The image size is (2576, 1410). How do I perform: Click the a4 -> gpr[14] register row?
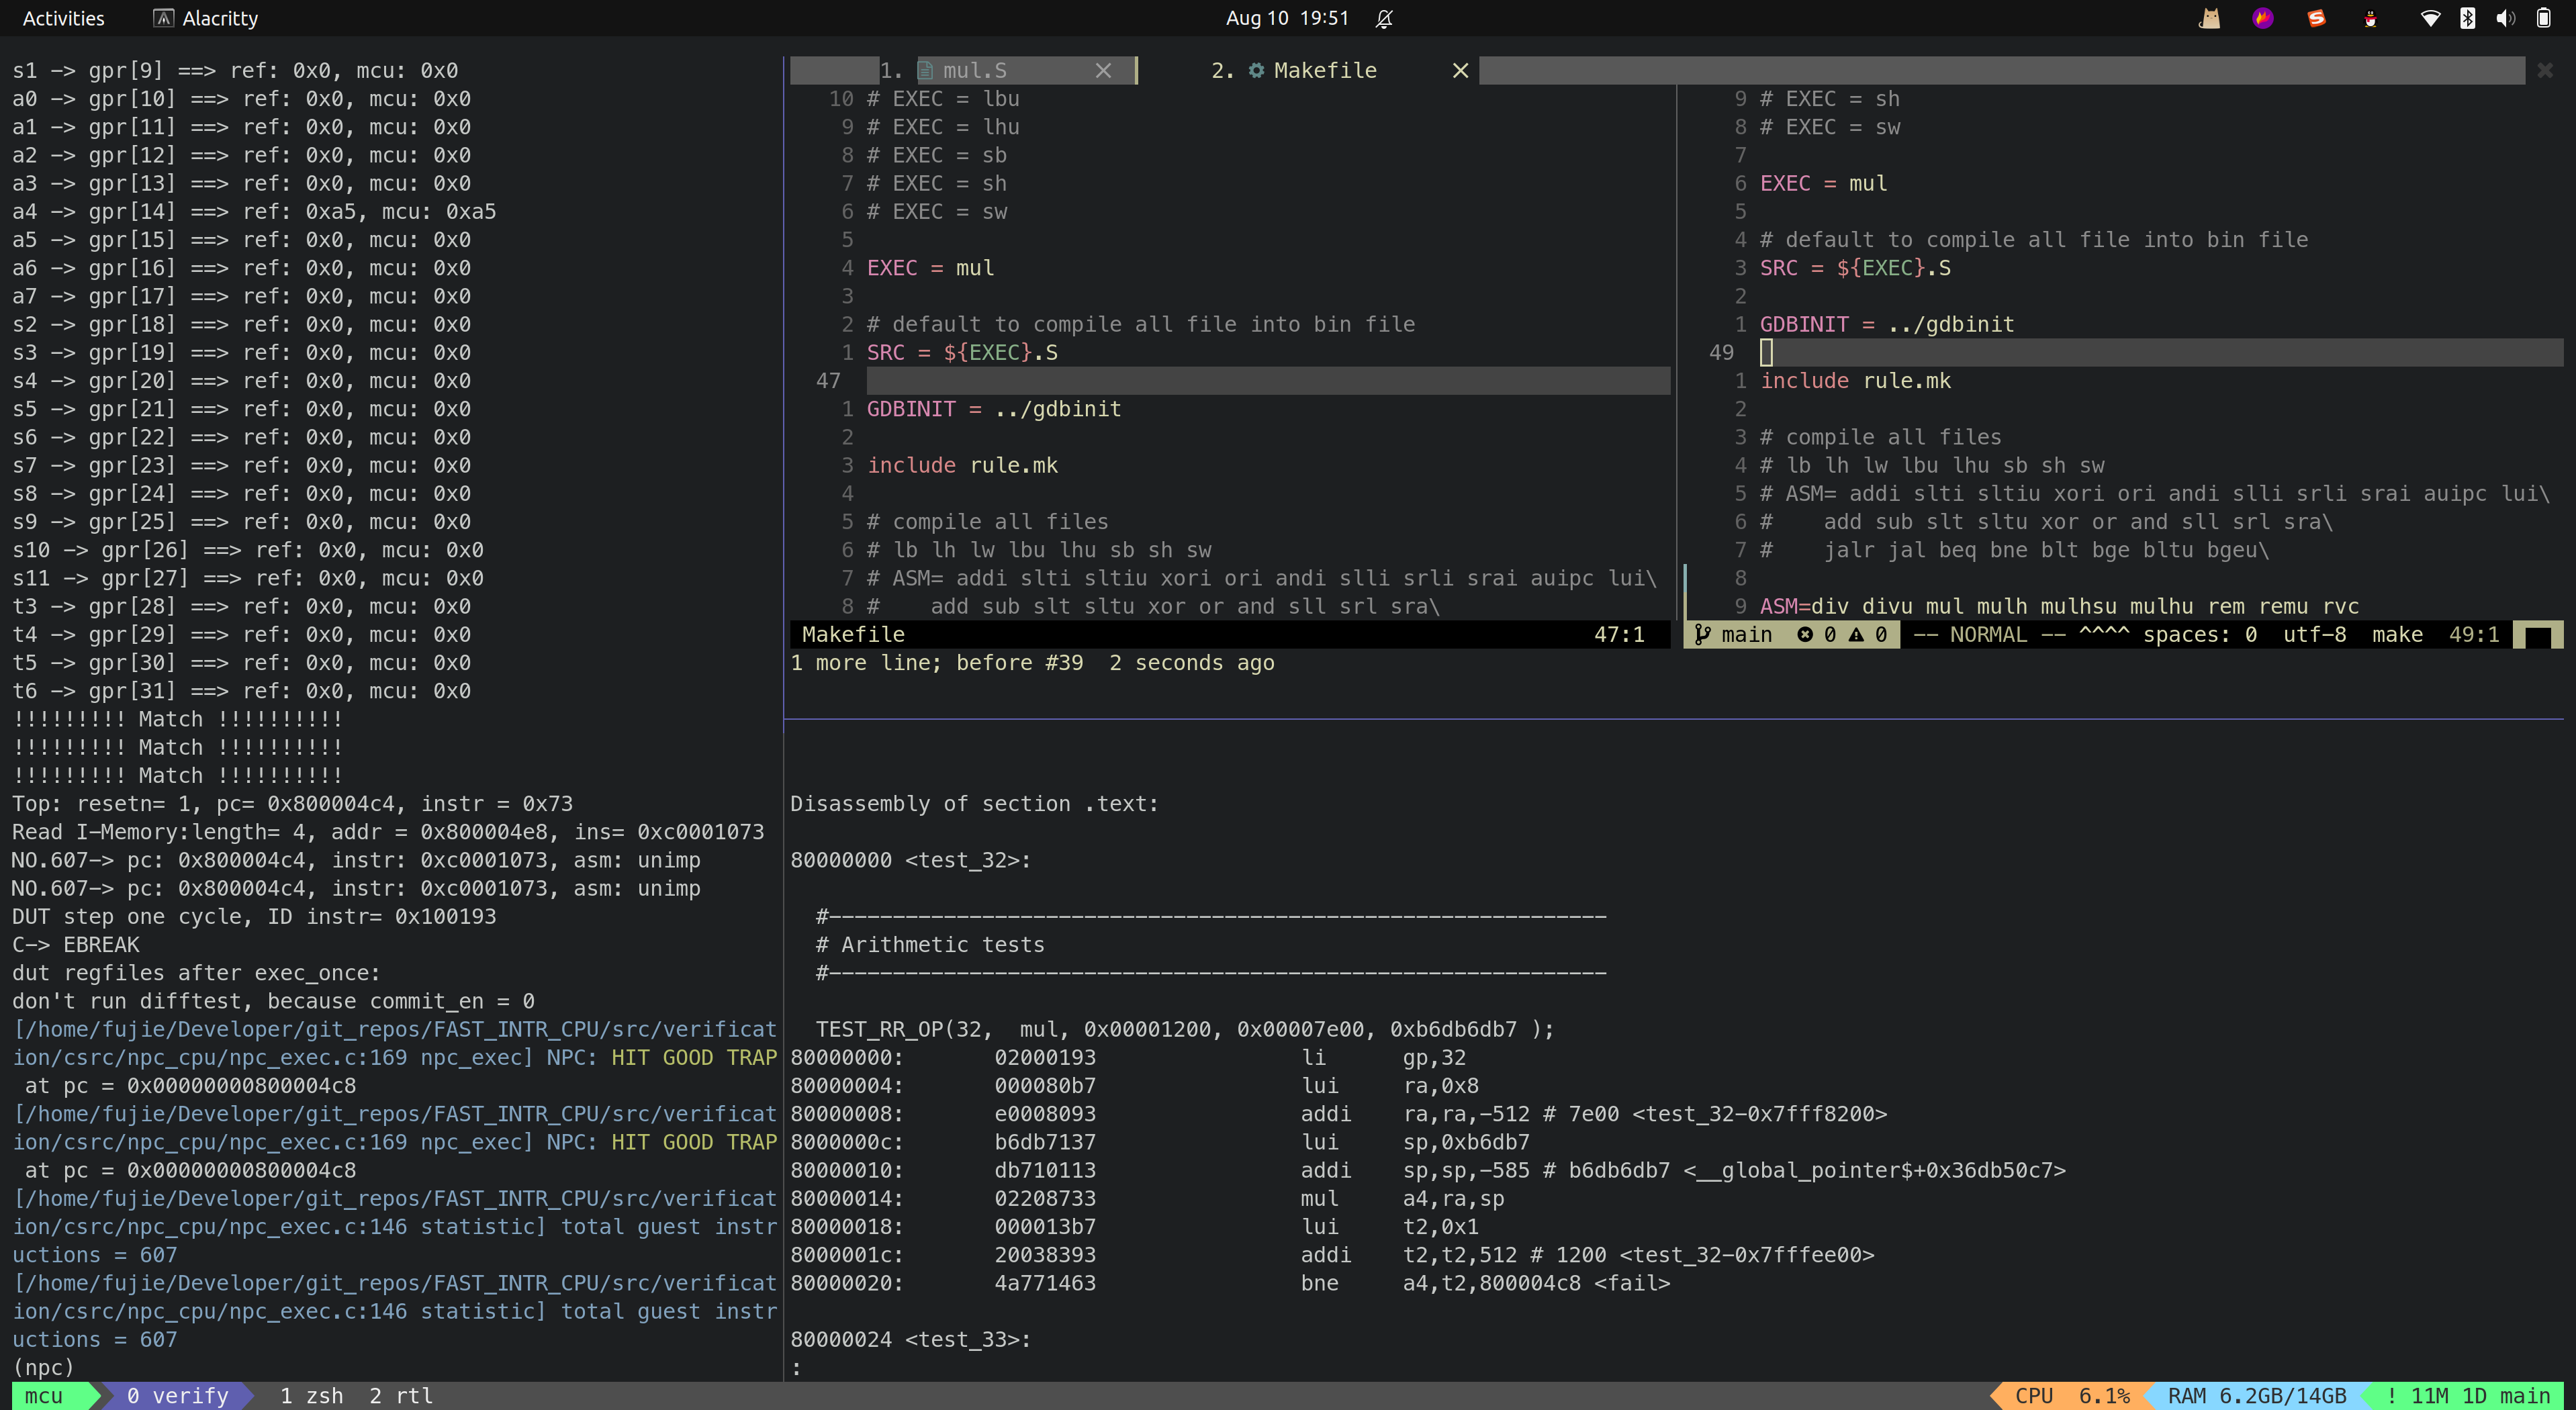point(254,212)
